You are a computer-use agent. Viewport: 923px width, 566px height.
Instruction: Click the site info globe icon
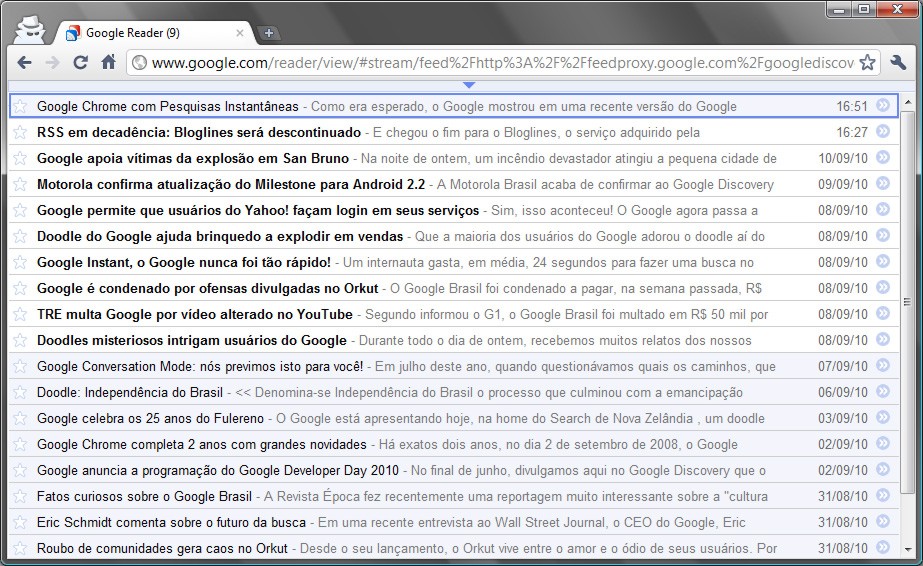[140, 62]
